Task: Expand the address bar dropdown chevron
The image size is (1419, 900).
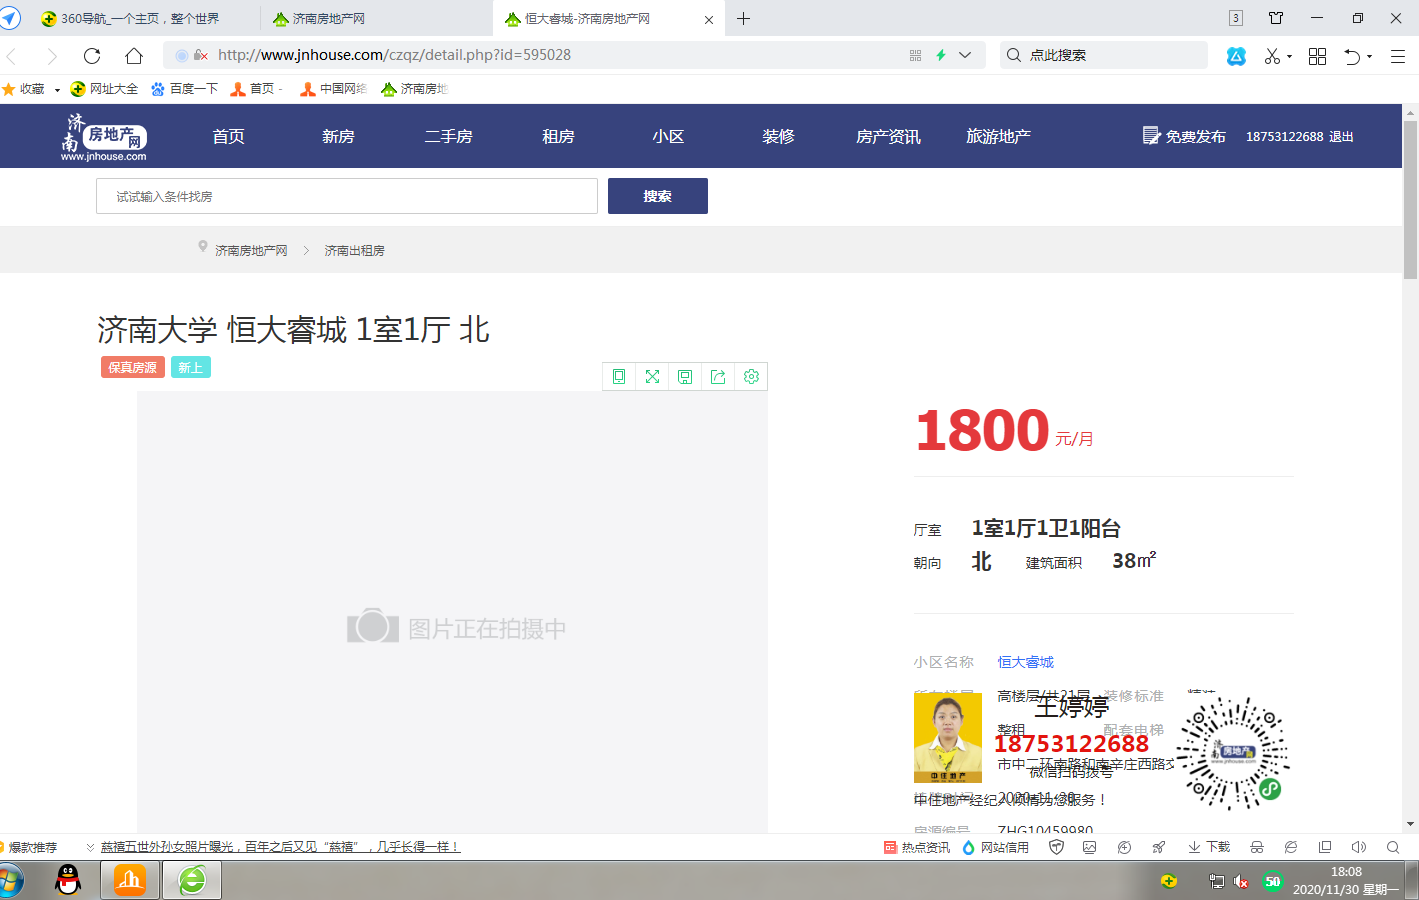Action: (965, 55)
